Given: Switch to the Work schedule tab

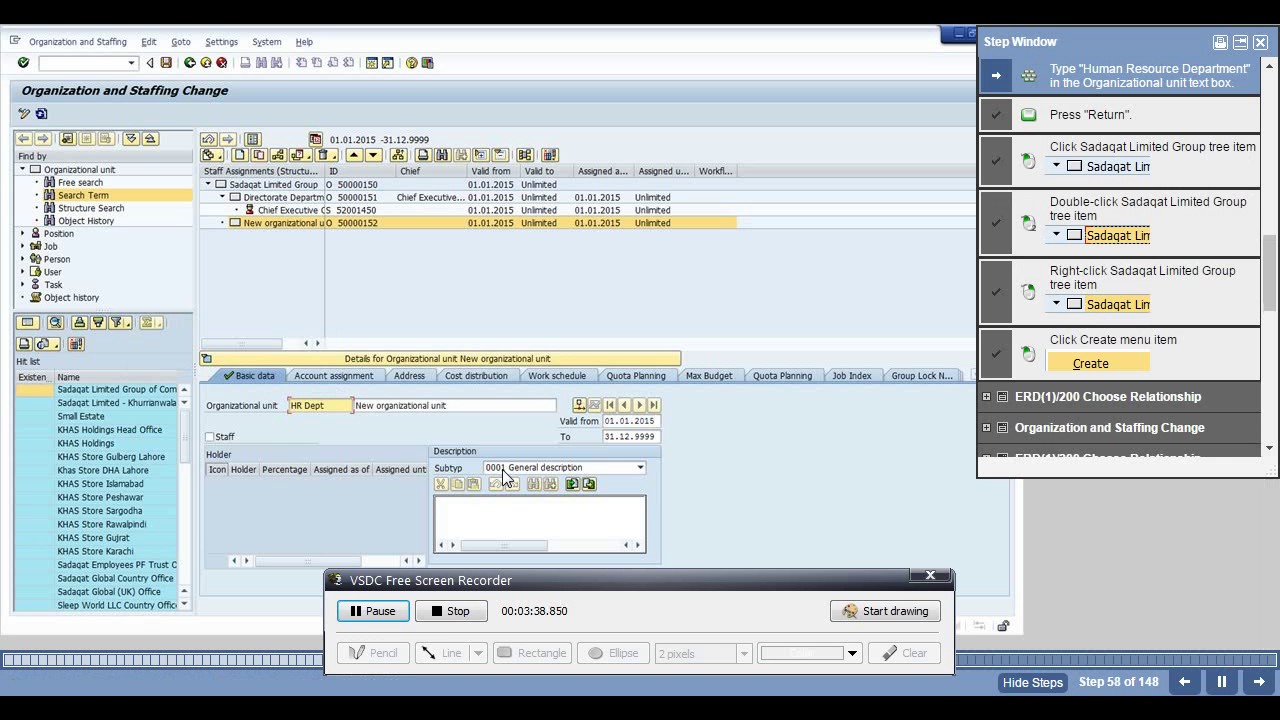Looking at the screenshot, I should 557,376.
